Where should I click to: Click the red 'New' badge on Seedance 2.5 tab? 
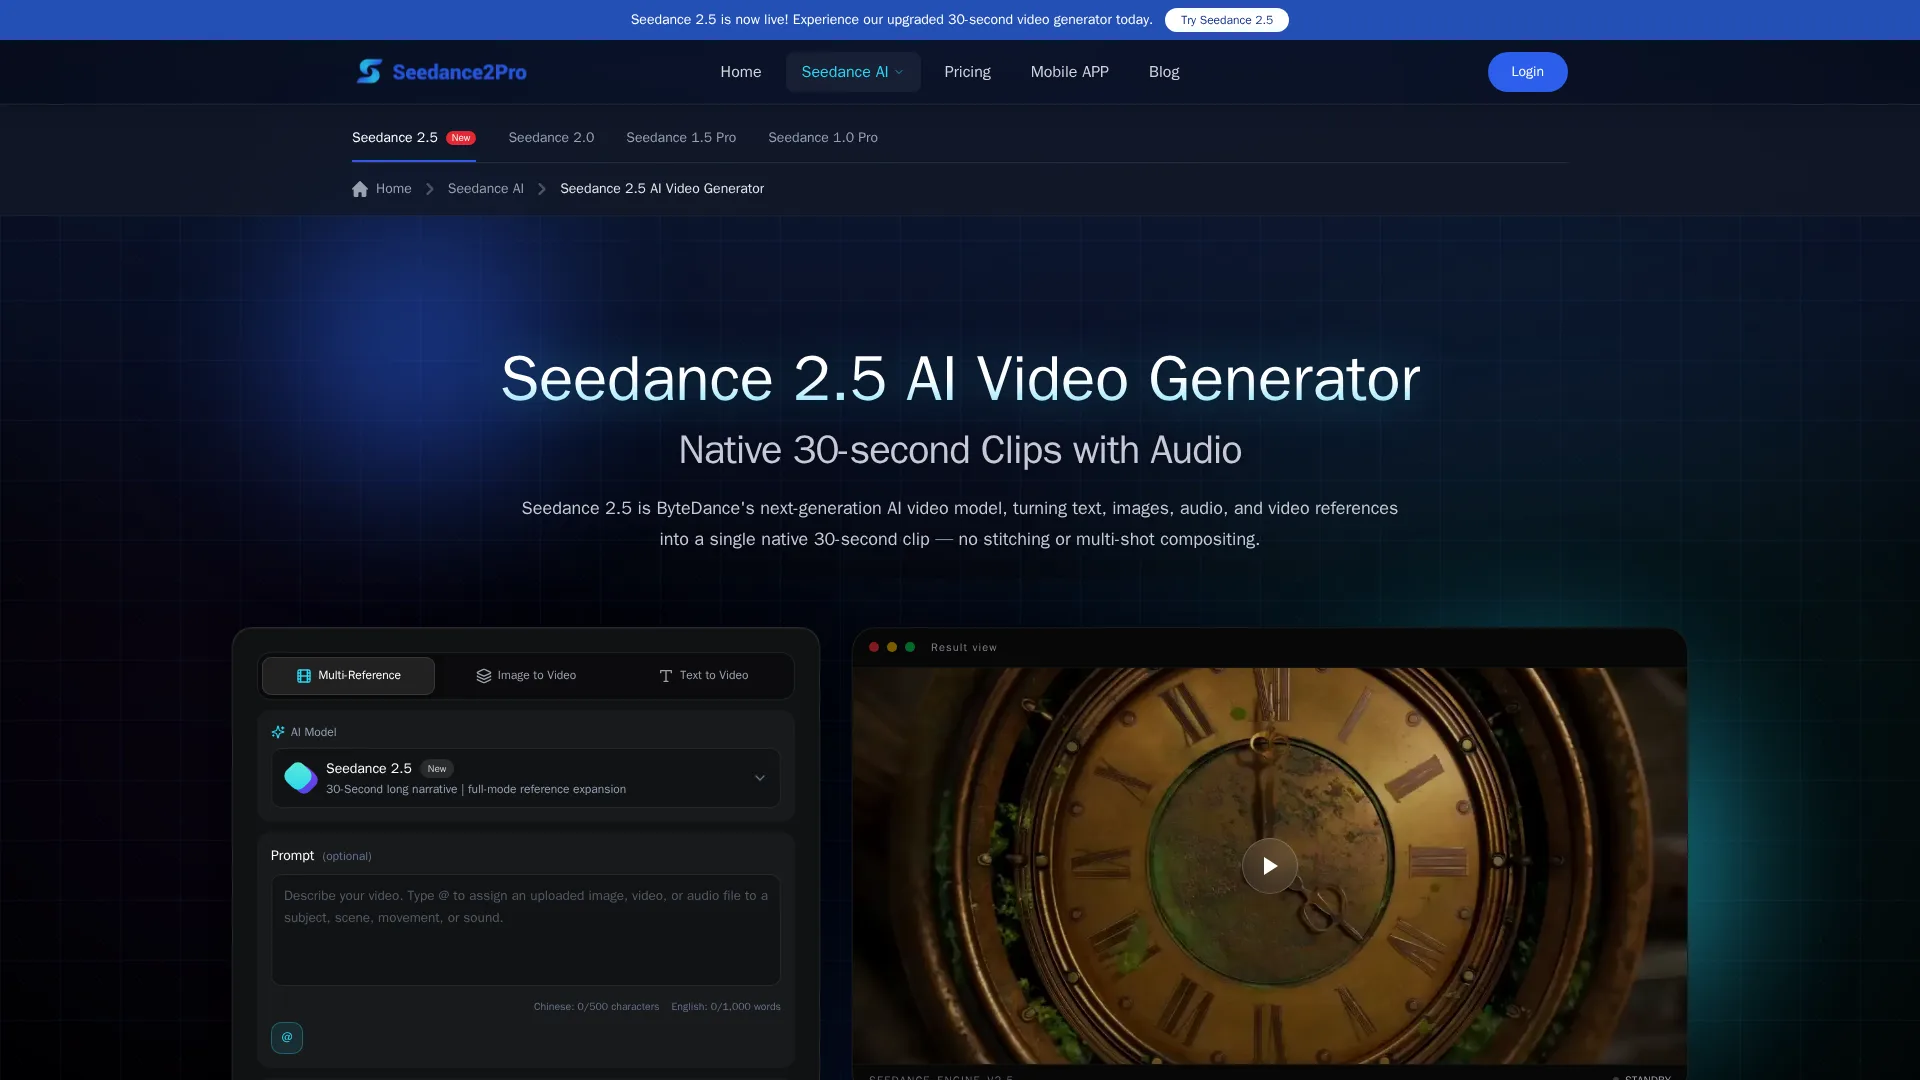click(x=461, y=138)
